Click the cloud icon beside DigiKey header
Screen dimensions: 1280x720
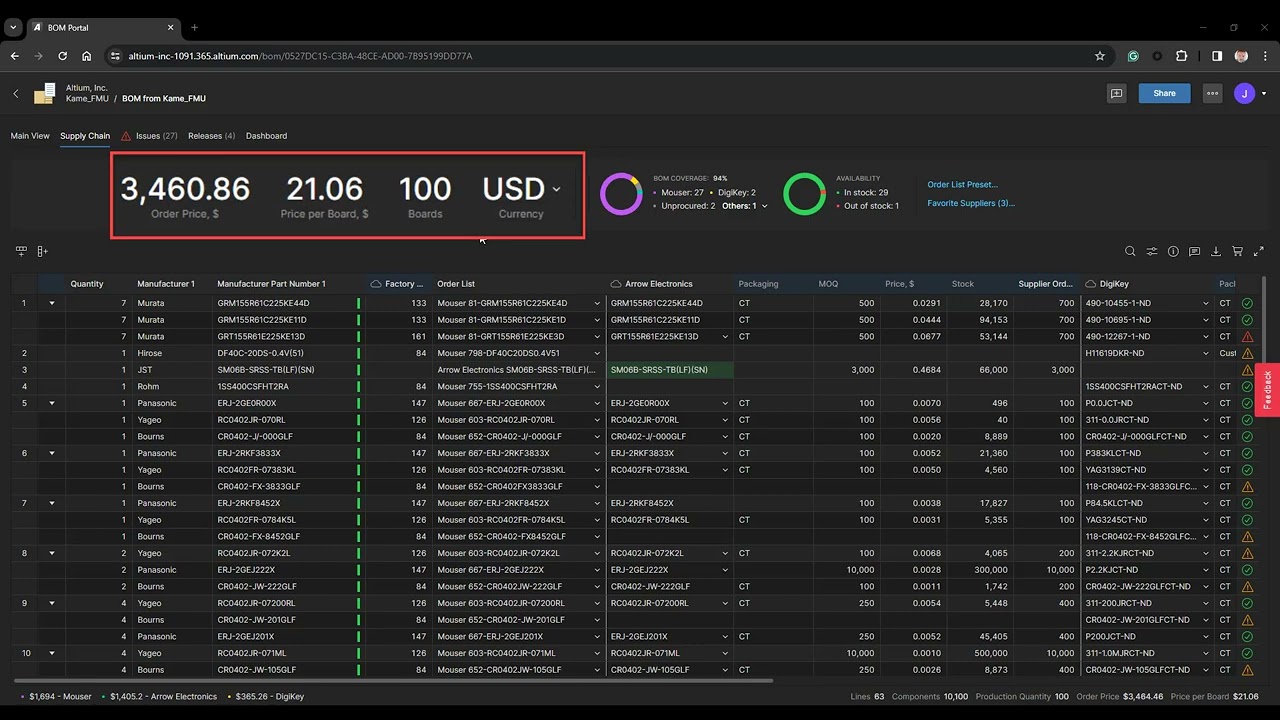tap(1091, 284)
